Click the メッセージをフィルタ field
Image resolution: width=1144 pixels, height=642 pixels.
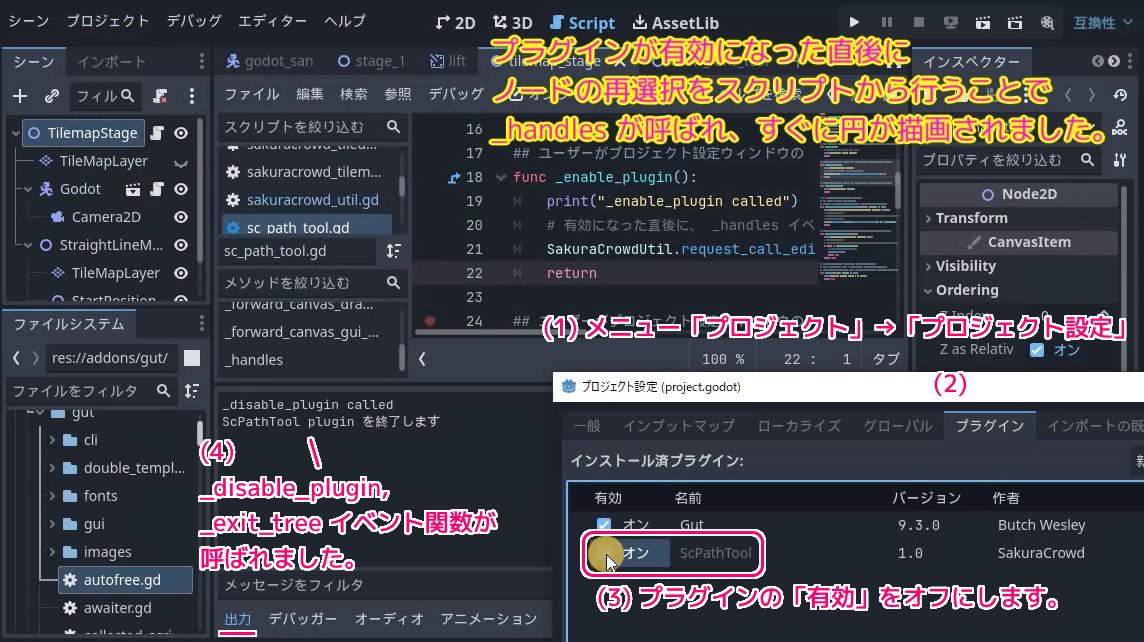point(385,585)
